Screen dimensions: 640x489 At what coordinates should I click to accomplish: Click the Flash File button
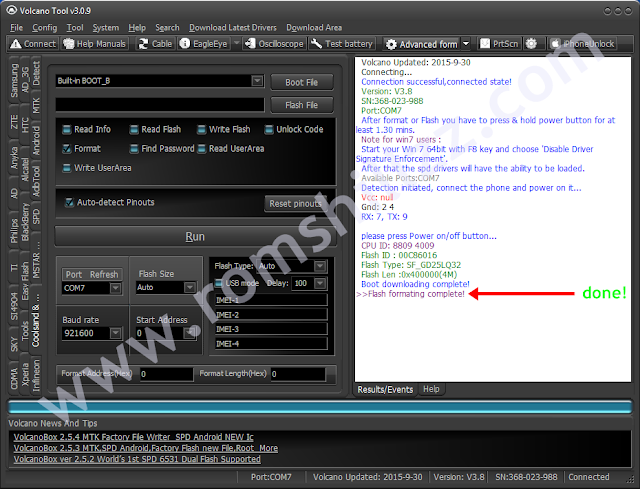click(x=302, y=105)
